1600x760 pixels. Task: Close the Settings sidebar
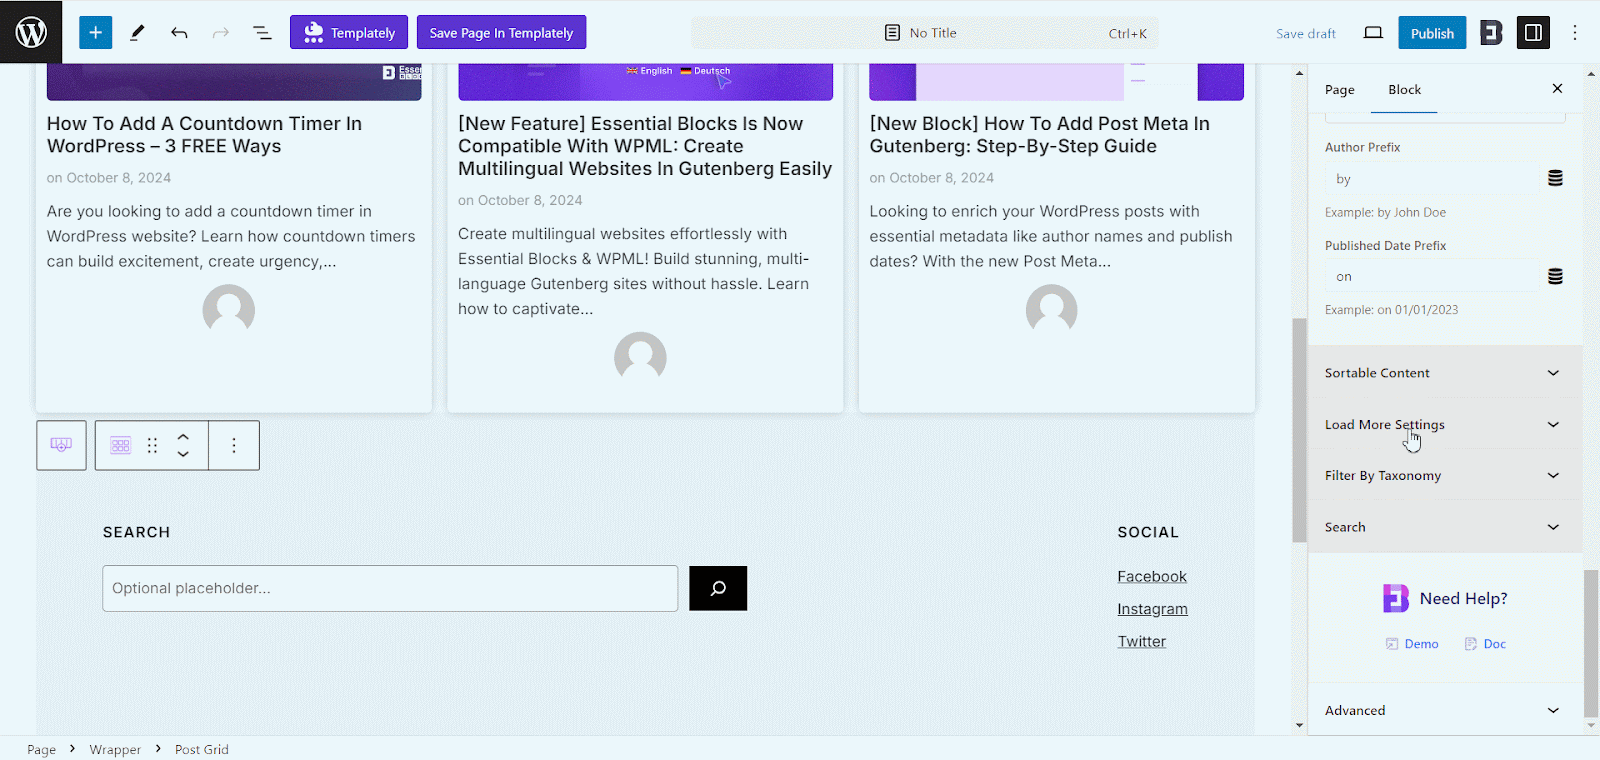(1557, 89)
